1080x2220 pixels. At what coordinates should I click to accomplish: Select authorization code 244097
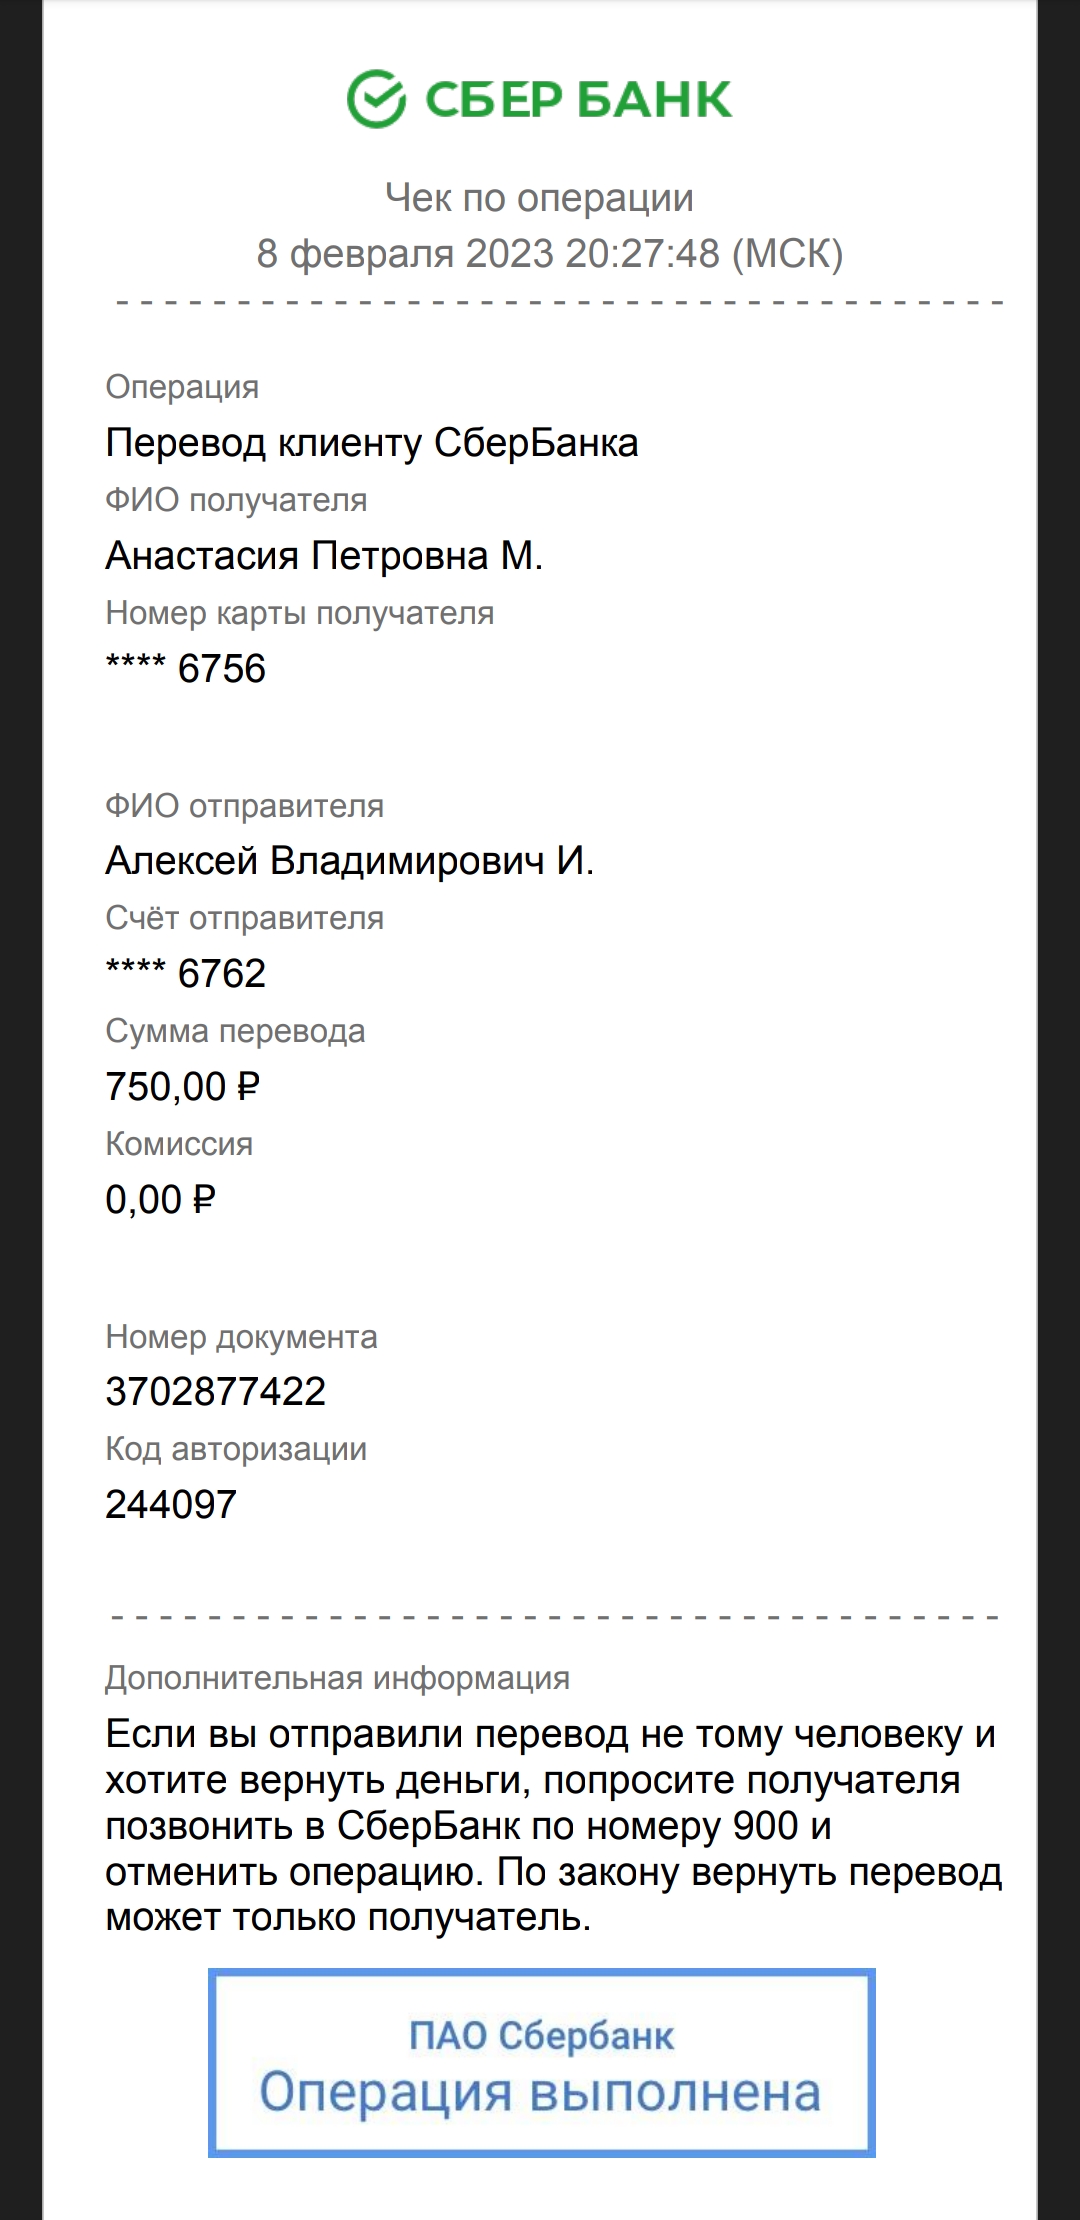(171, 1505)
